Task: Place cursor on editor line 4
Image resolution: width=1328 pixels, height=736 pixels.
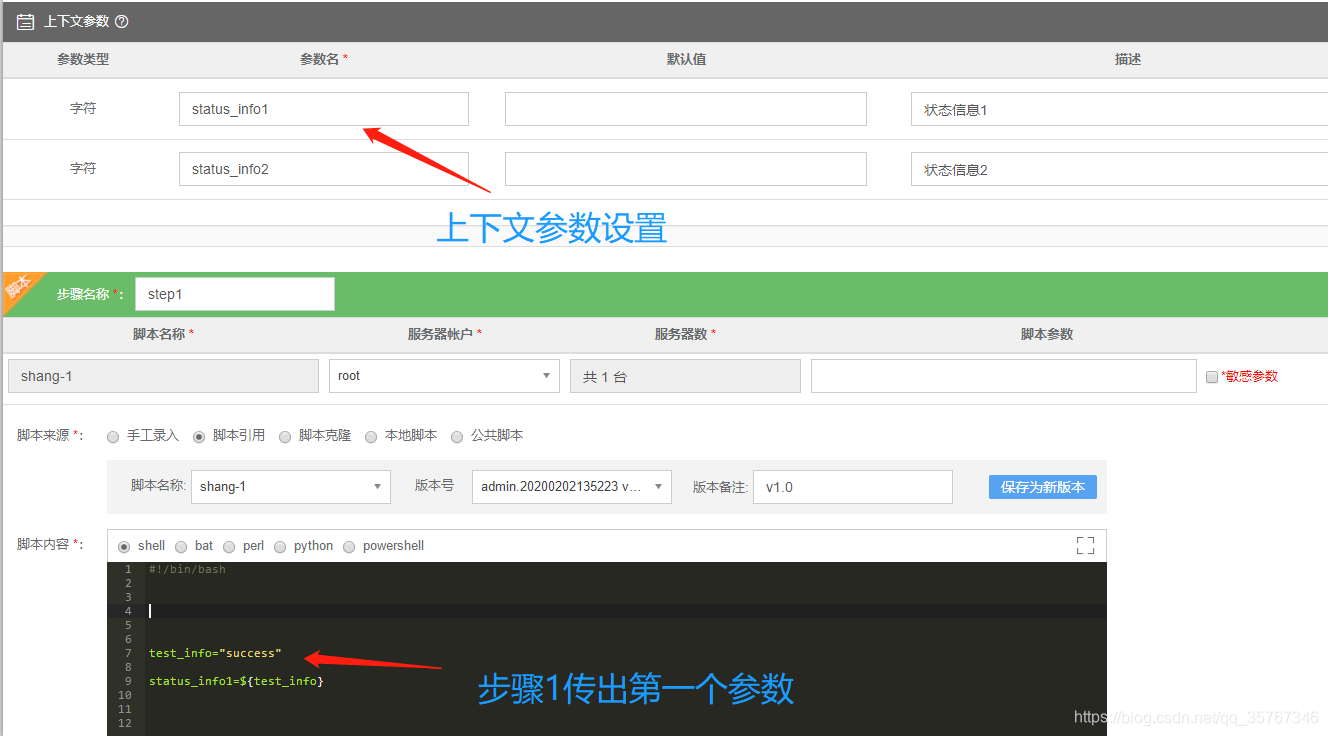Action: coord(626,611)
